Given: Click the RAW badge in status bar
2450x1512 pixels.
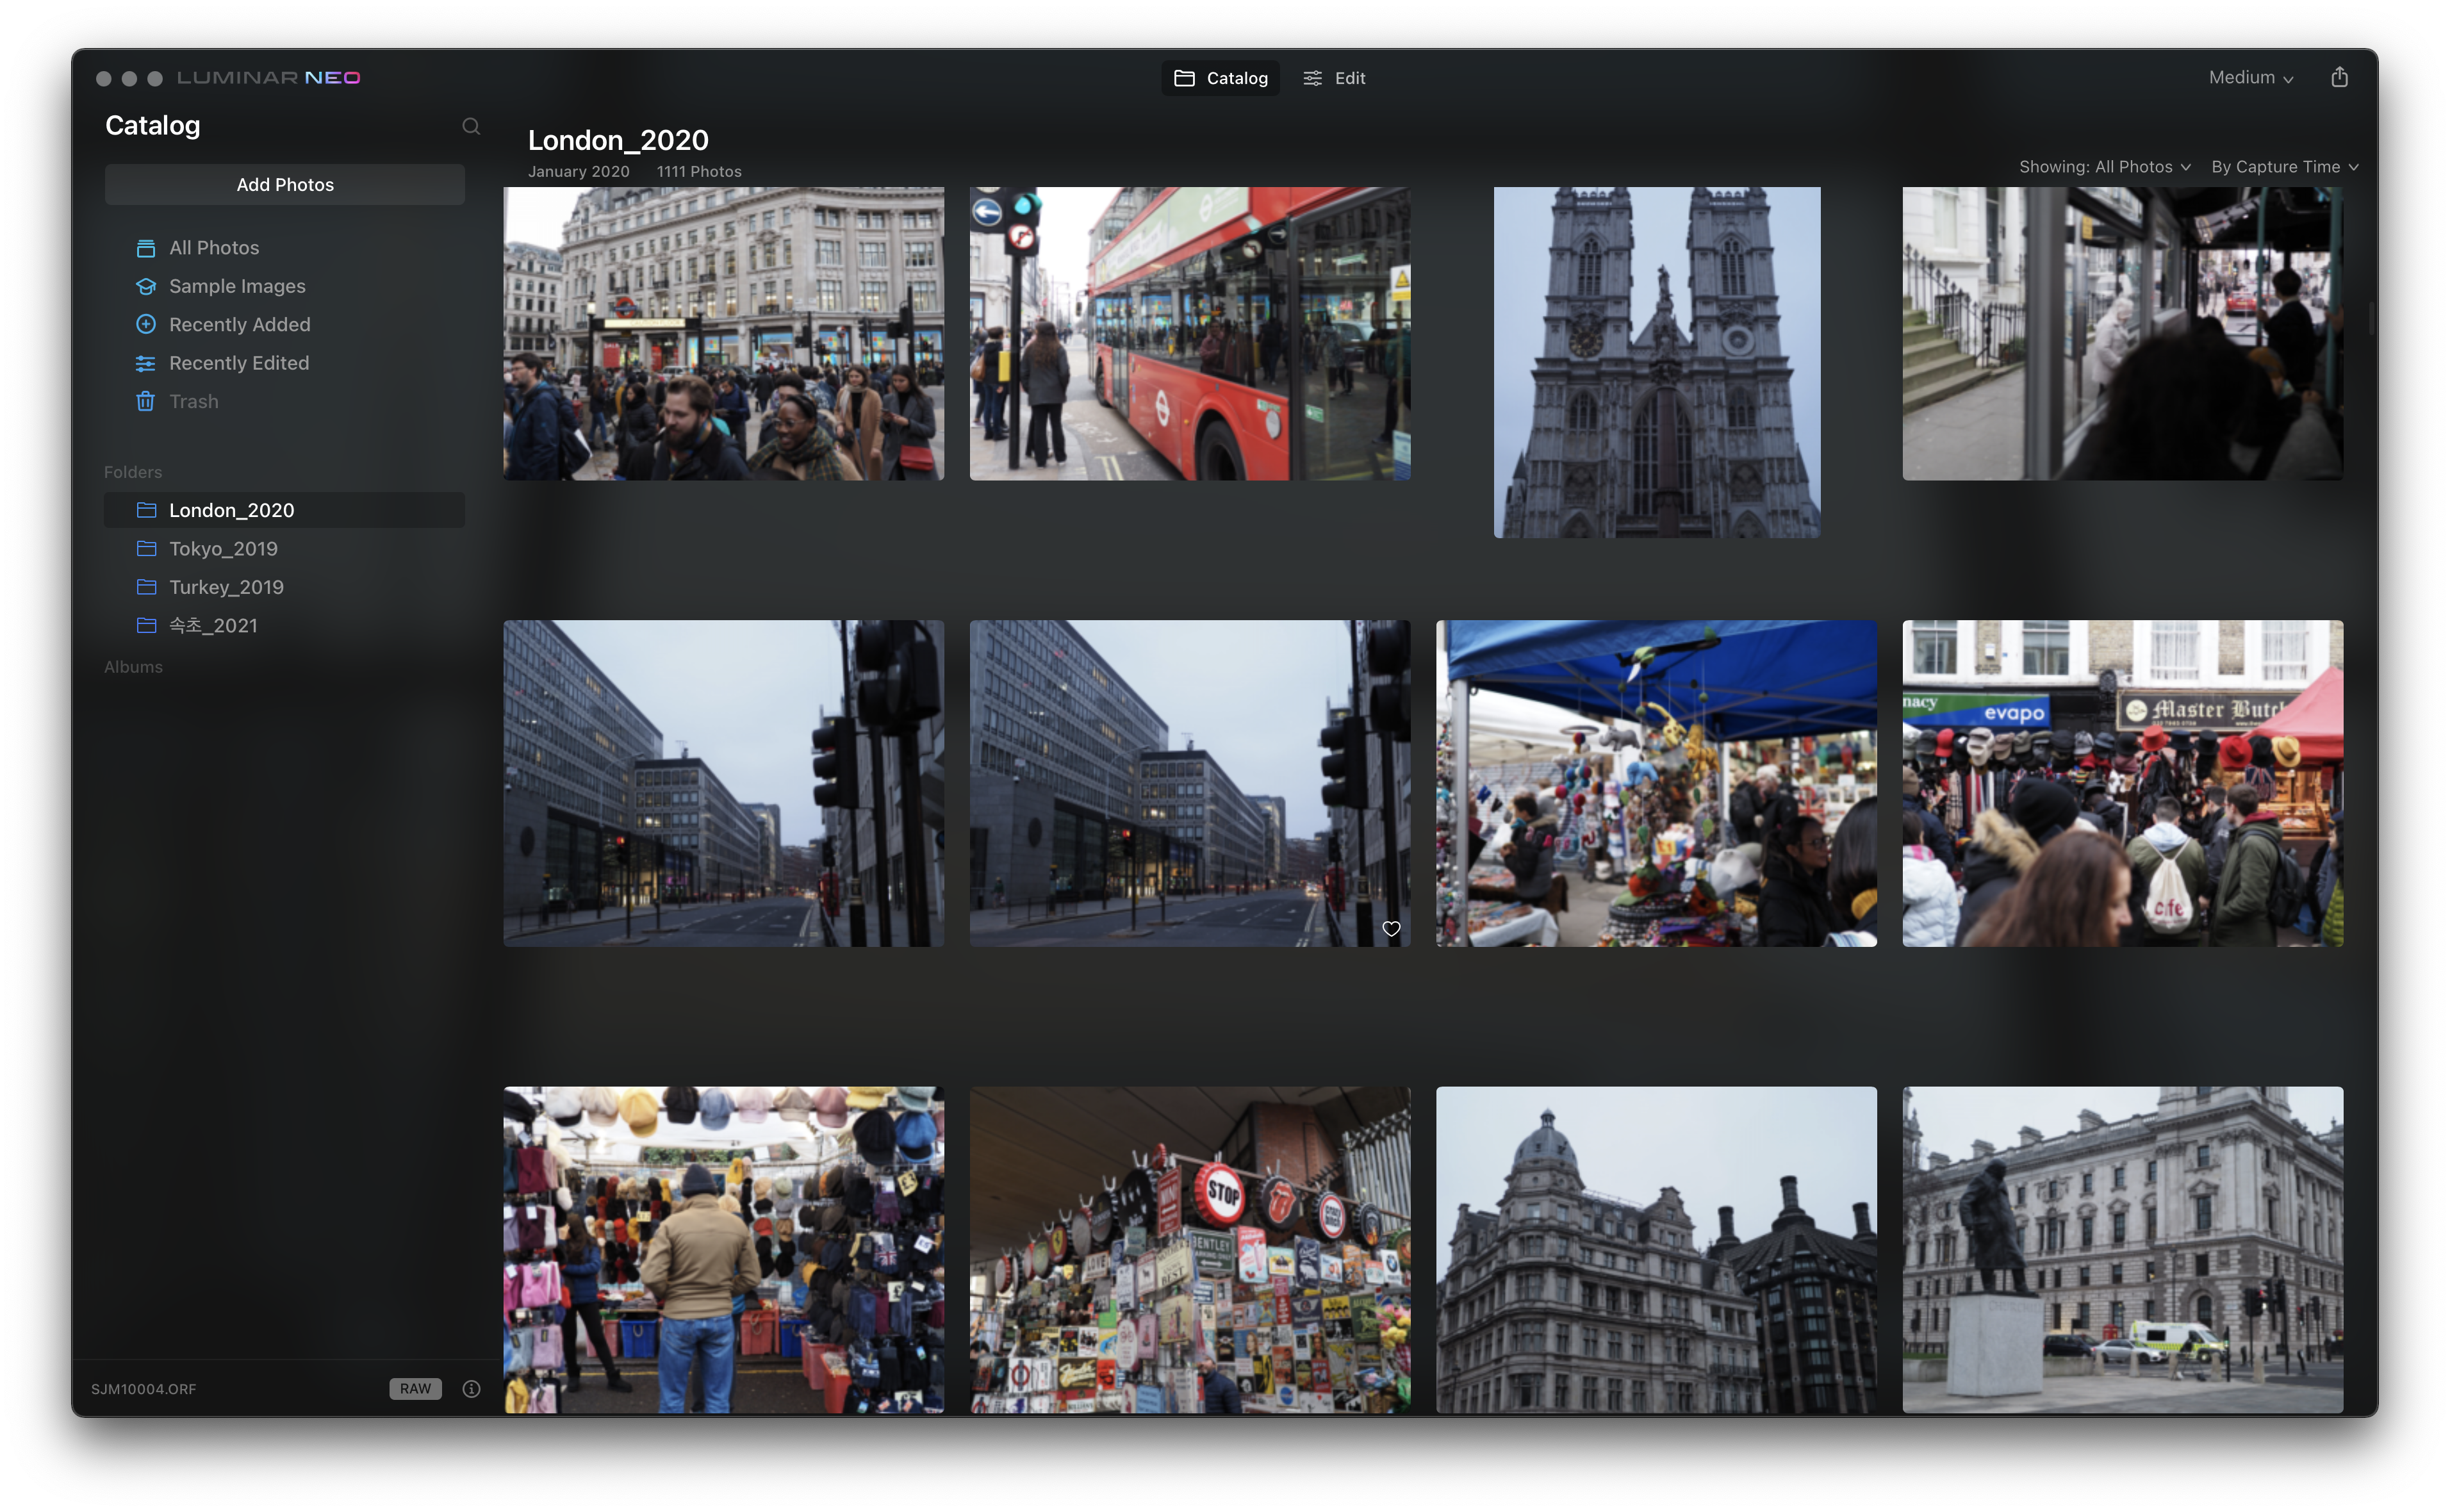Looking at the screenshot, I should click(415, 1388).
